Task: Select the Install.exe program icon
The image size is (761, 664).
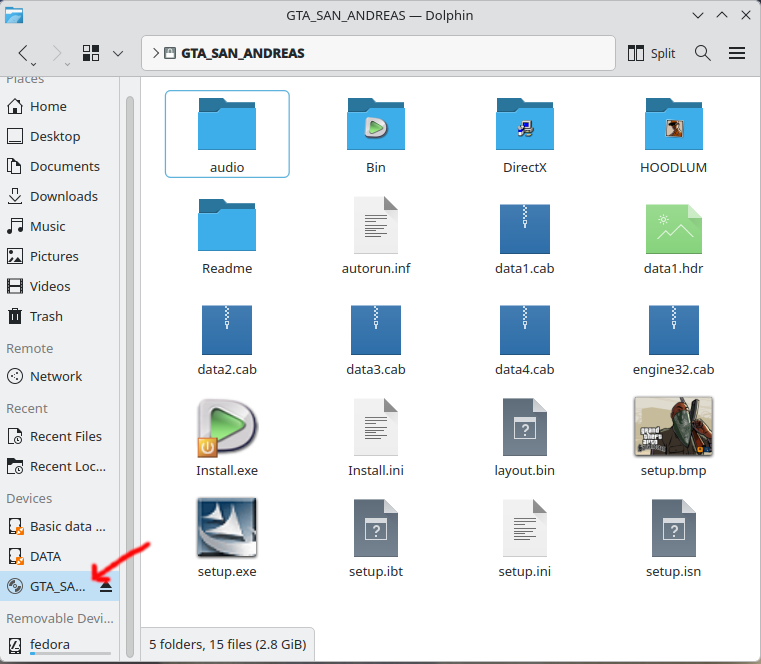Action: pos(227,428)
